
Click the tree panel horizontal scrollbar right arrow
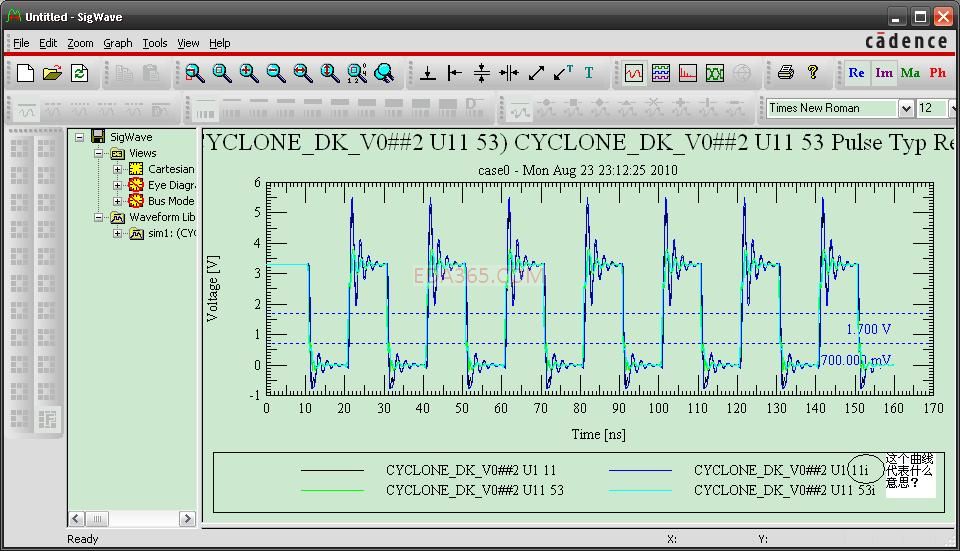pos(187,518)
